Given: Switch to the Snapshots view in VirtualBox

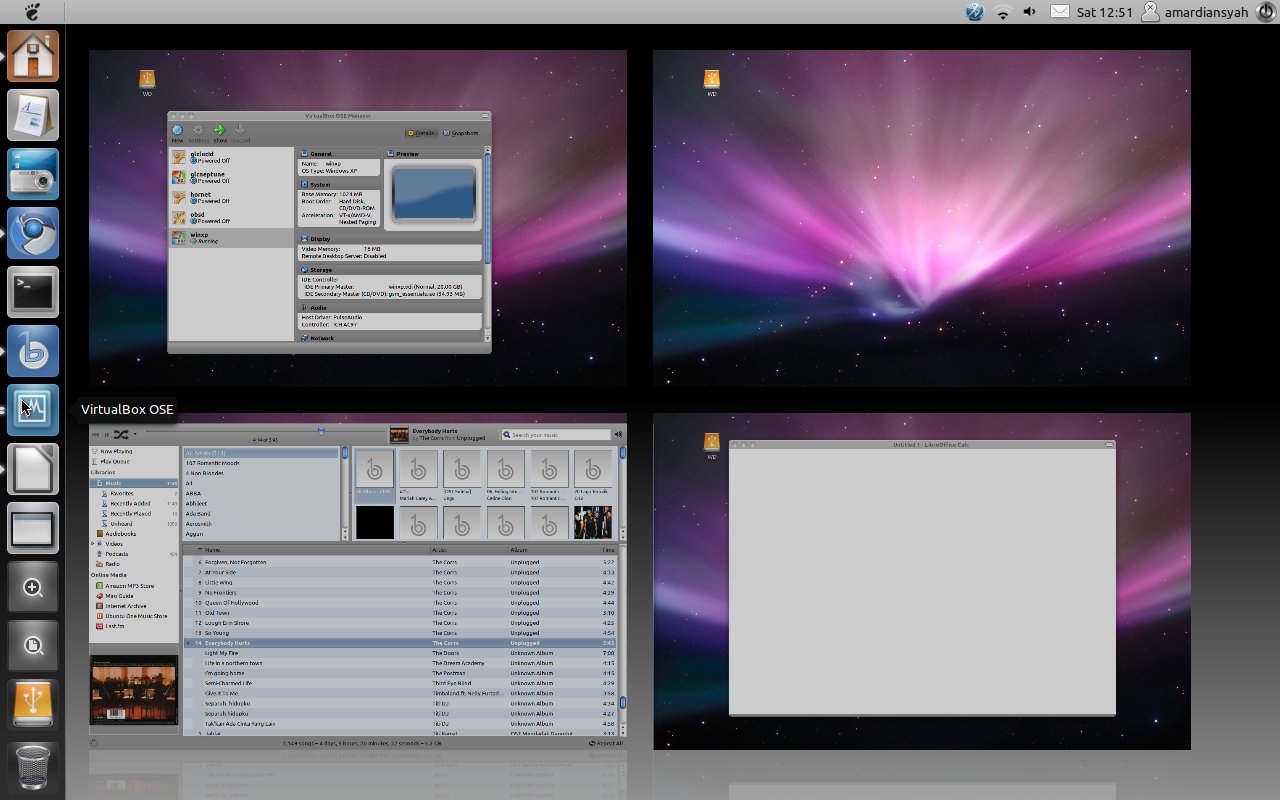Looking at the screenshot, I should [461, 133].
